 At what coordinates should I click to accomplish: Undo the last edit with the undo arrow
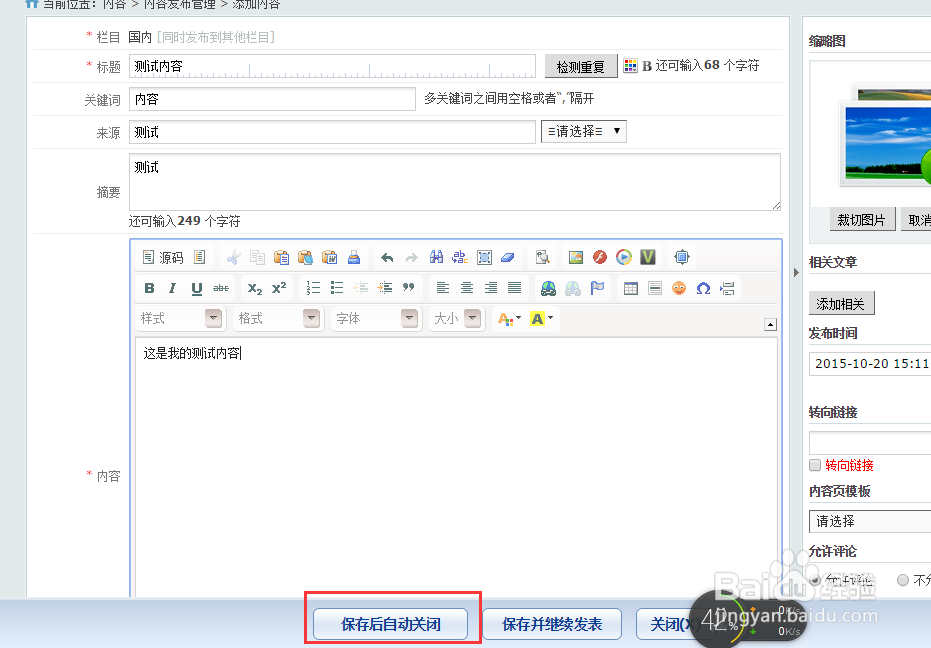pyautogui.click(x=388, y=257)
